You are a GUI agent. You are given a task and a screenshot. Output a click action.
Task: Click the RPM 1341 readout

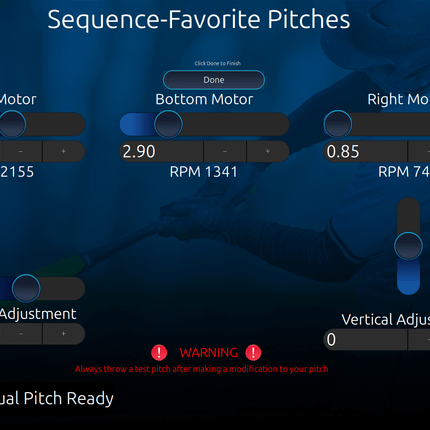click(x=203, y=172)
